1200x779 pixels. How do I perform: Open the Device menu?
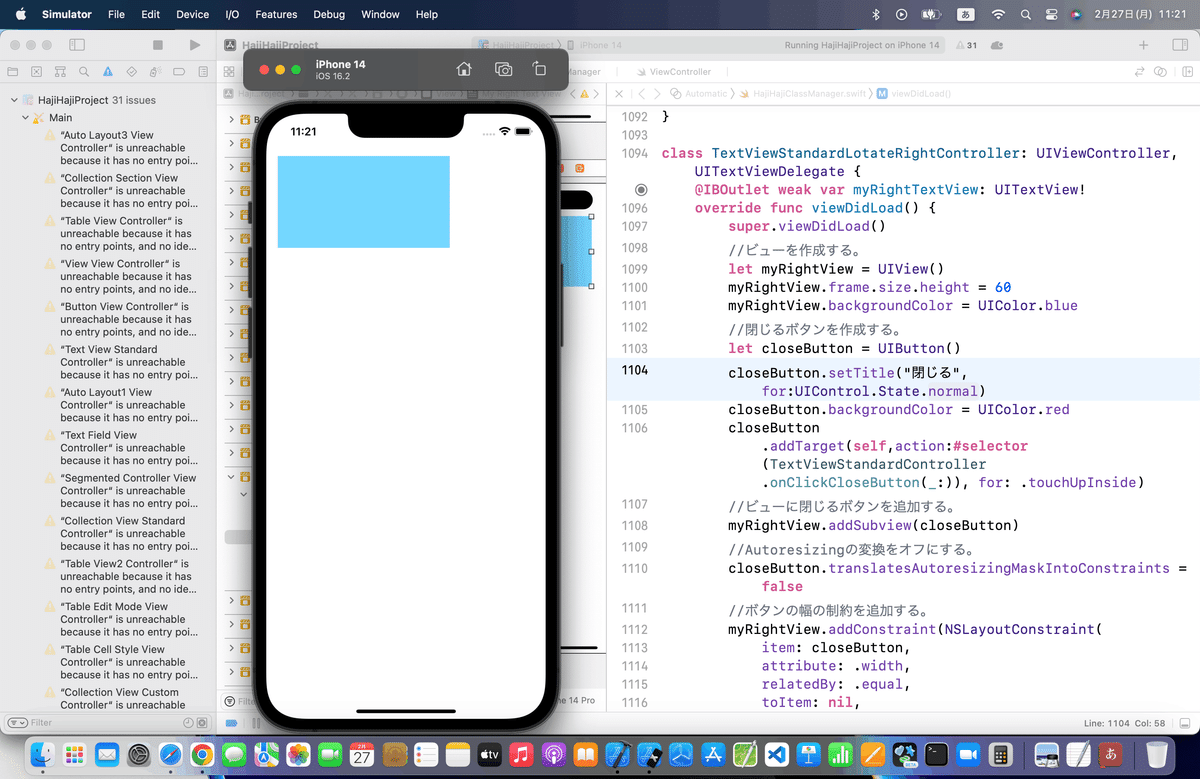pos(193,14)
